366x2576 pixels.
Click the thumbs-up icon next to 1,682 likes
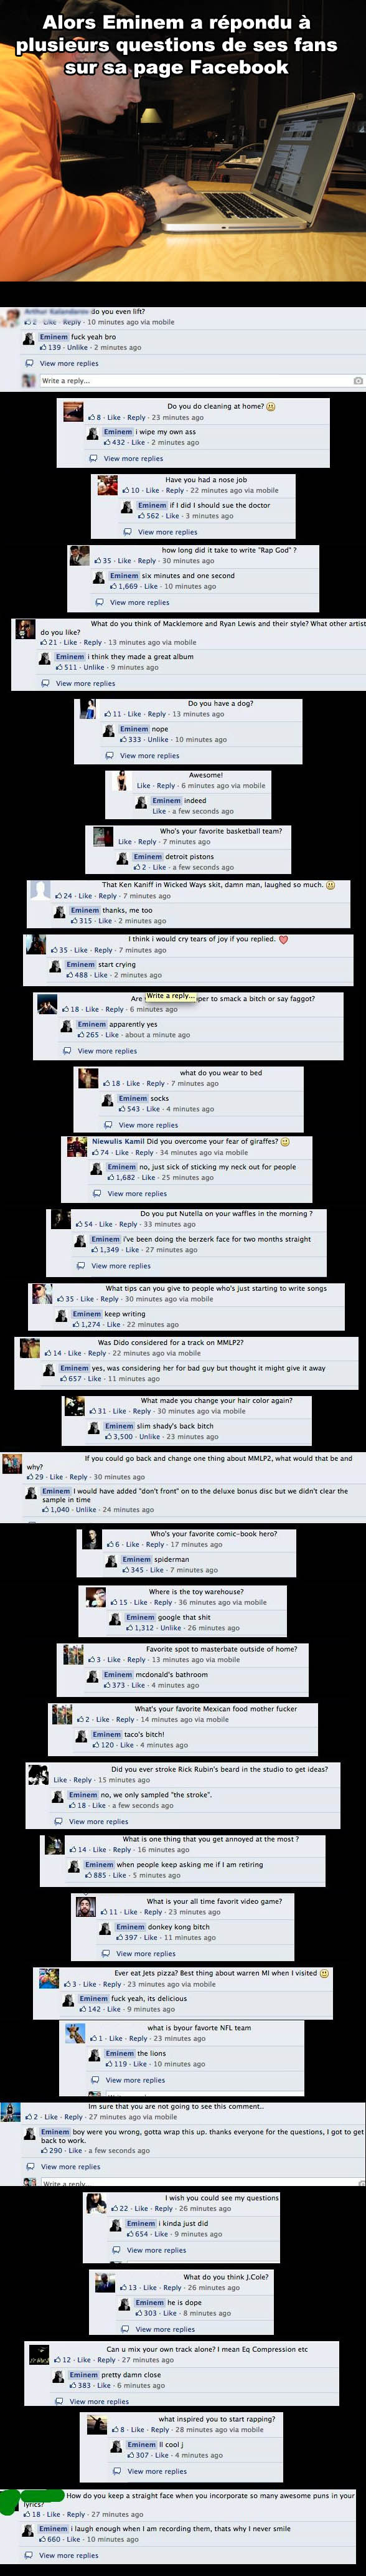click(x=111, y=1178)
